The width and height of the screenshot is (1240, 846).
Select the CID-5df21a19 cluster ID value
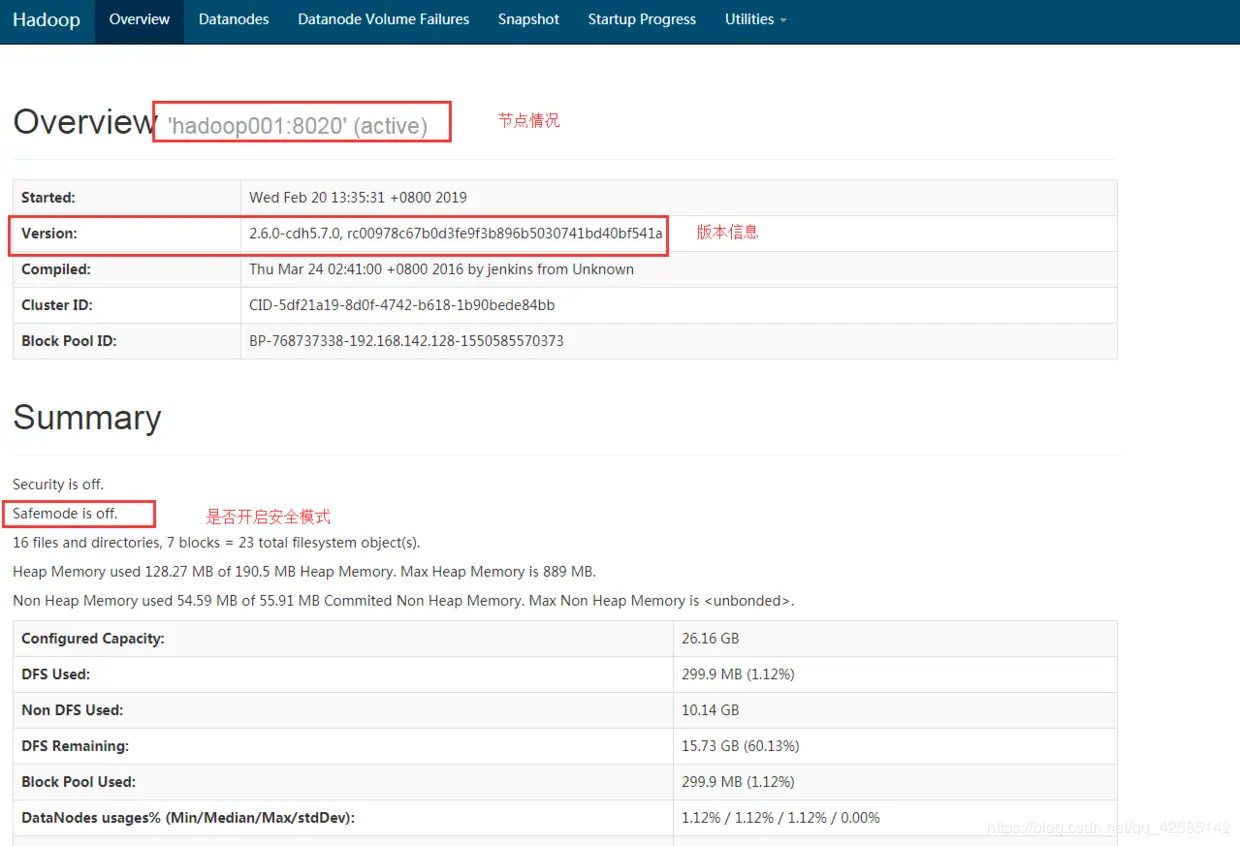pos(402,306)
